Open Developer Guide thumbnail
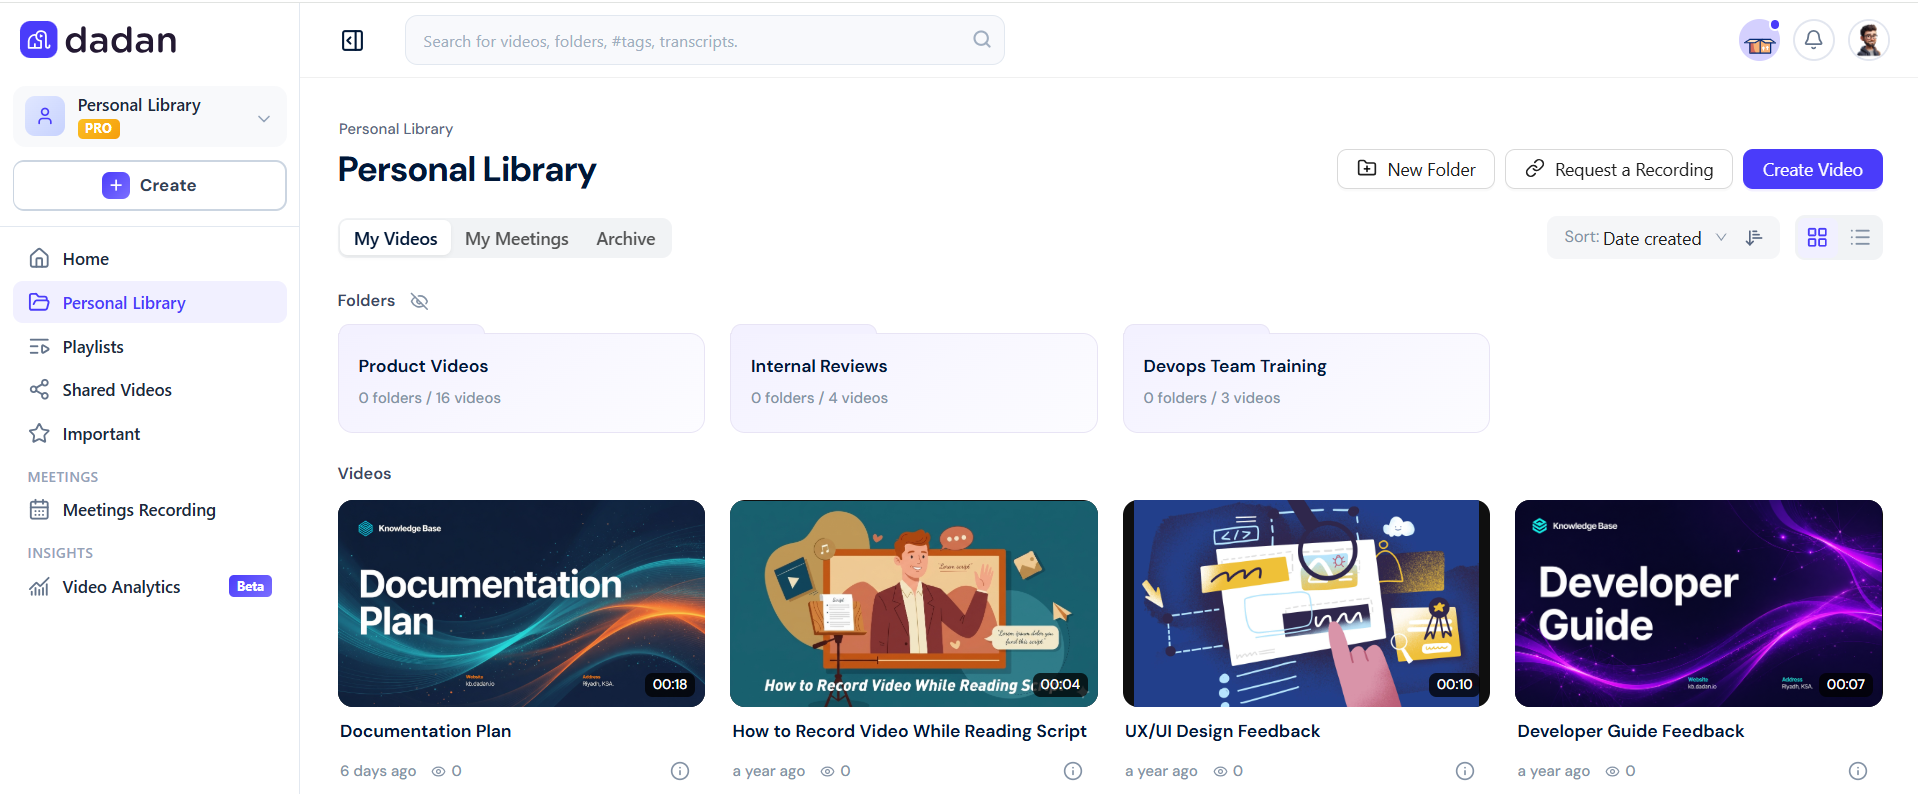Viewport: 1918px width, 794px height. coord(1698,603)
